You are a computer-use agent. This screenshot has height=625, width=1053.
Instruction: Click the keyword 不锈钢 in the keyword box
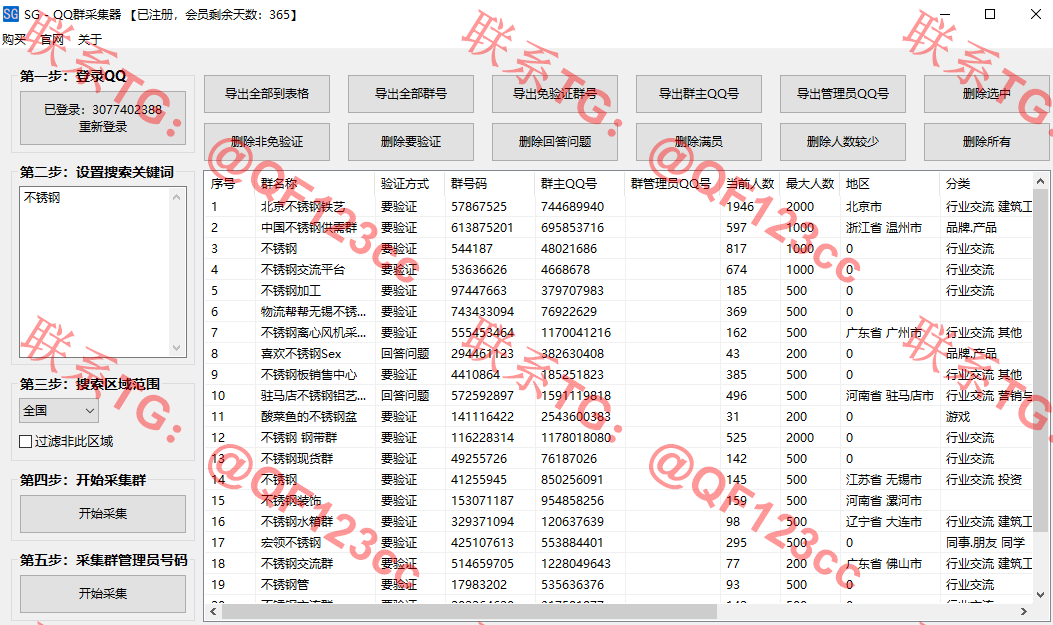coord(42,197)
